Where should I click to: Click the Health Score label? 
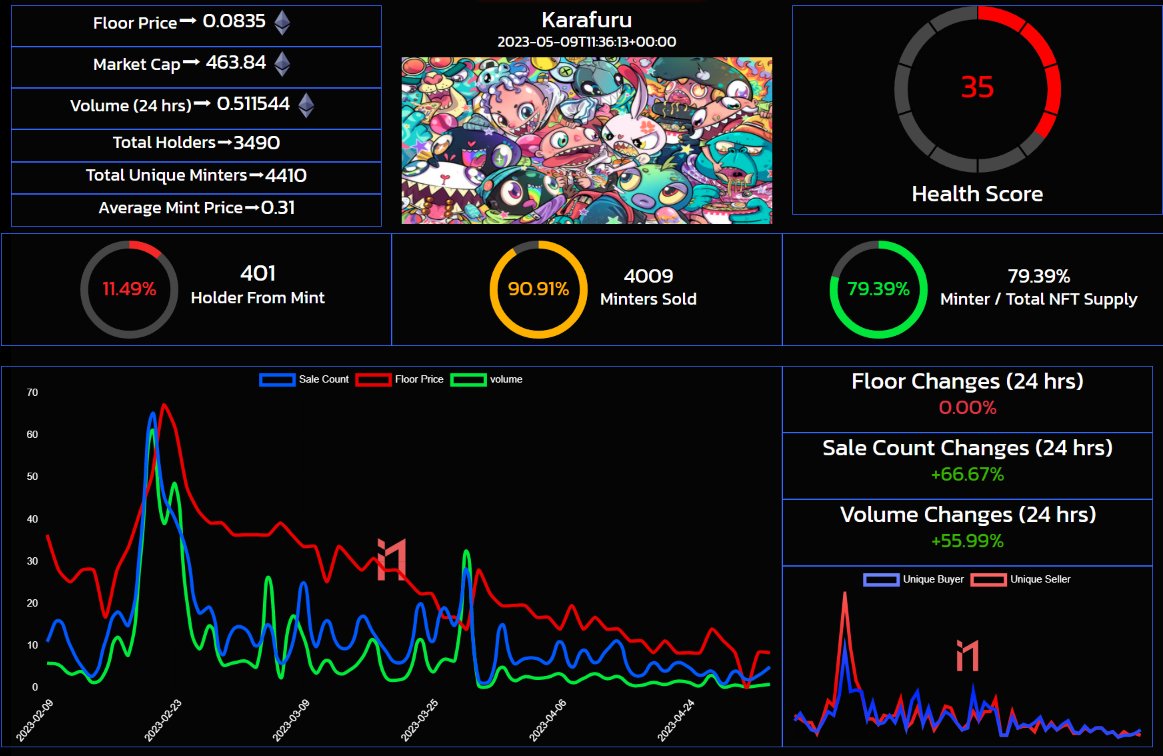(x=977, y=194)
